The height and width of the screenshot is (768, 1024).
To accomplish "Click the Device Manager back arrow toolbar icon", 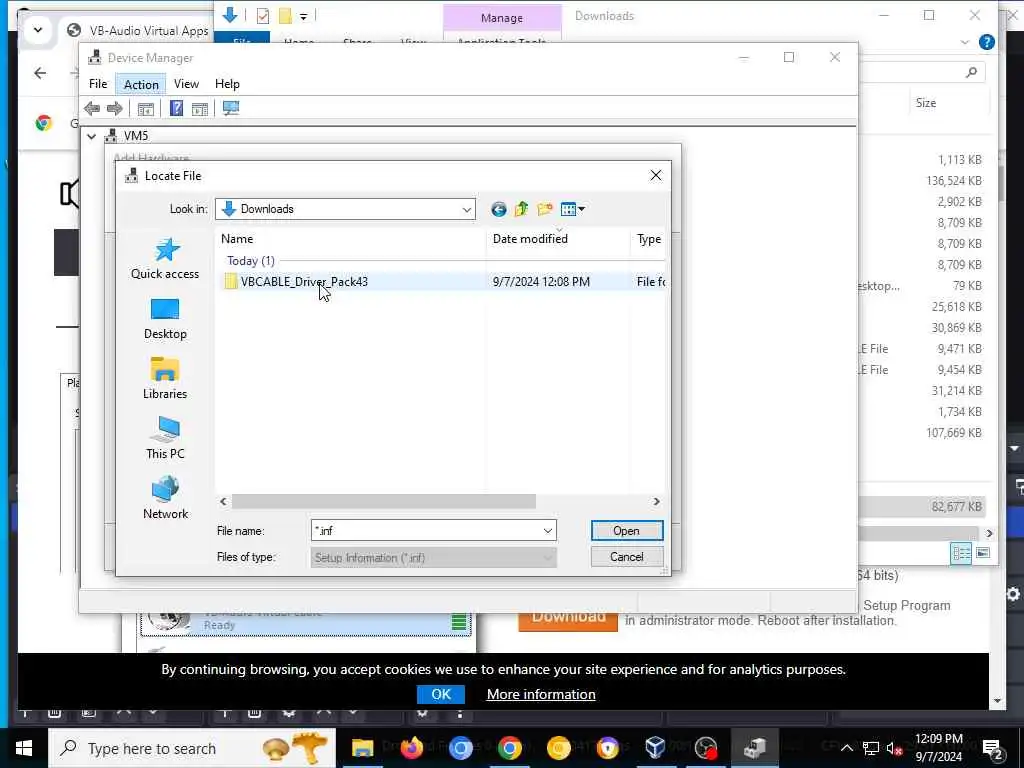I will coord(92,108).
